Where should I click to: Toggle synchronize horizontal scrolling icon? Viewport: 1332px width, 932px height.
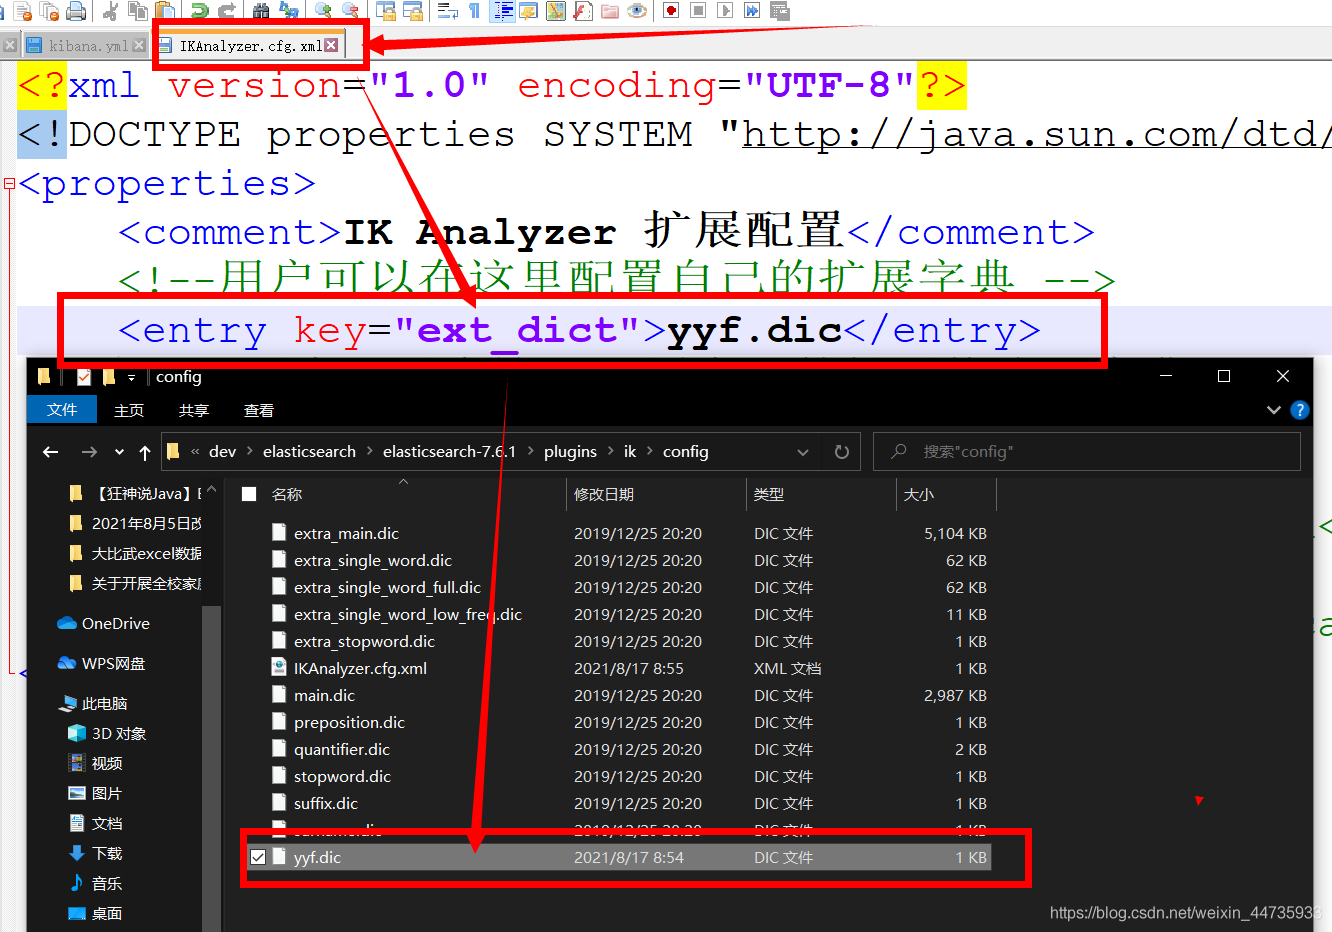tap(413, 12)
